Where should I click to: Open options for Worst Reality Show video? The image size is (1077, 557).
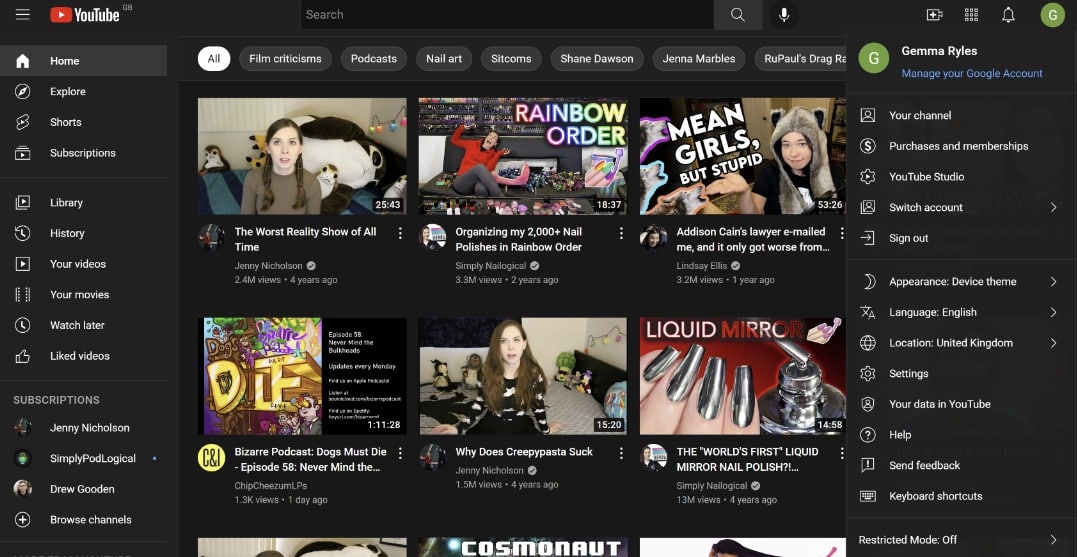[x=400, y=234]
